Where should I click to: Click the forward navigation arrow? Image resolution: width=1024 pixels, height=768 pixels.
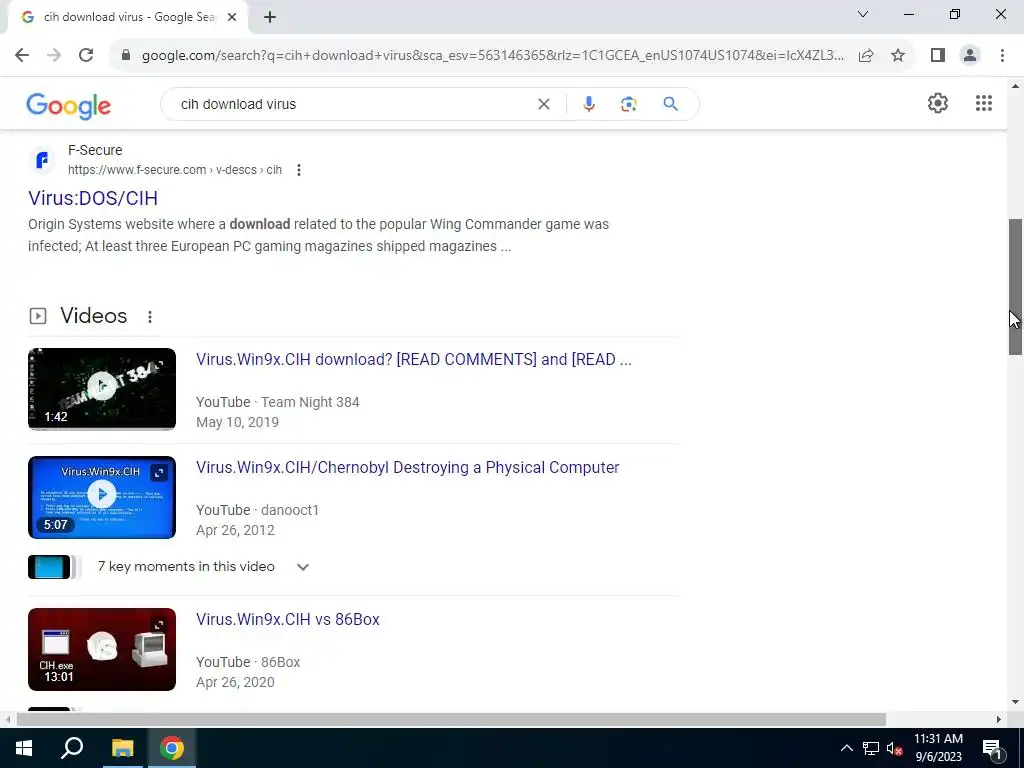[x=54, y=55]
